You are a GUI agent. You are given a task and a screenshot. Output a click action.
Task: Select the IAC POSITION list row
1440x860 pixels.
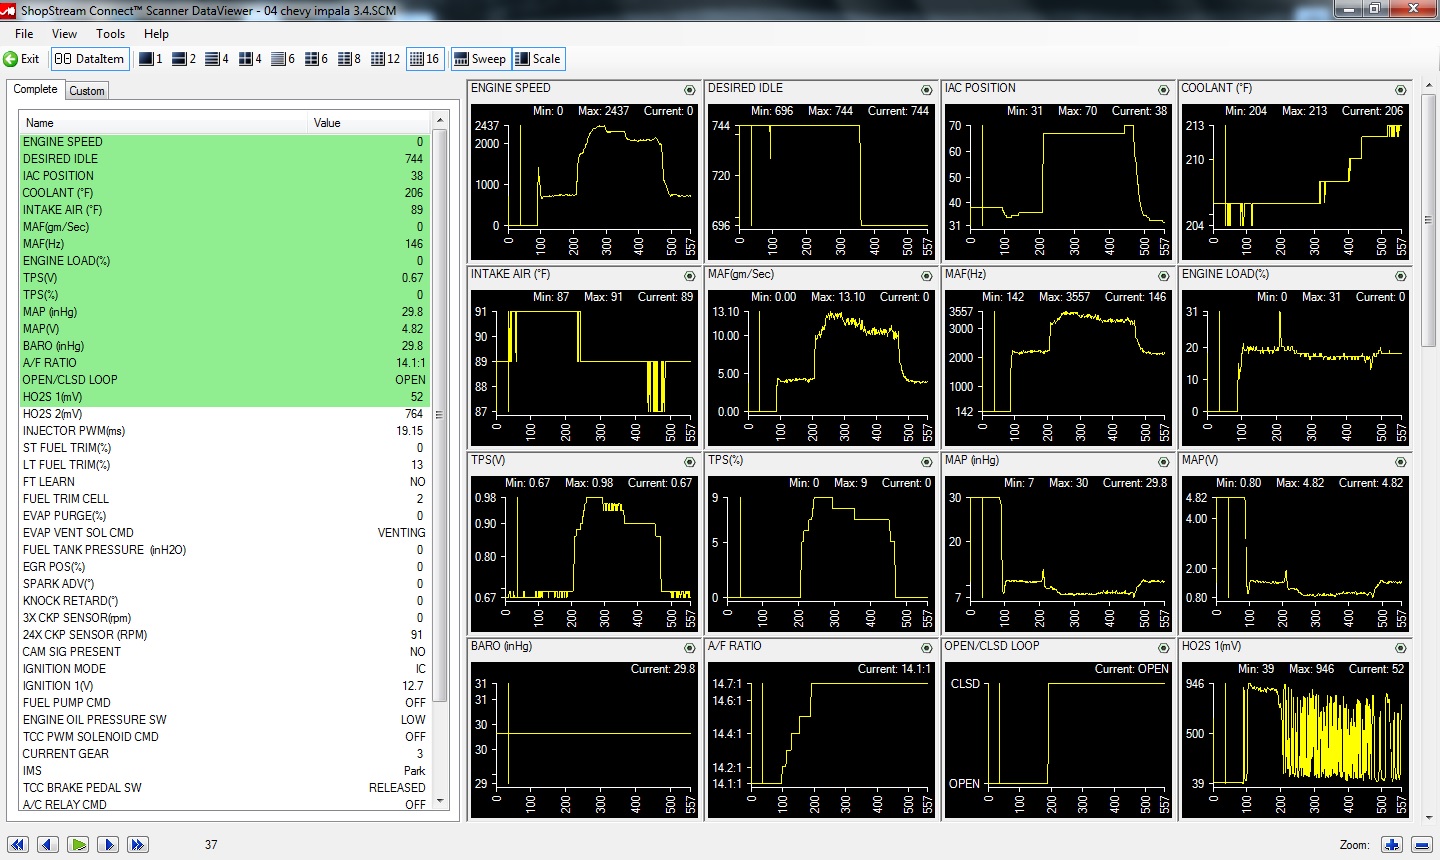tap(224, 176)
